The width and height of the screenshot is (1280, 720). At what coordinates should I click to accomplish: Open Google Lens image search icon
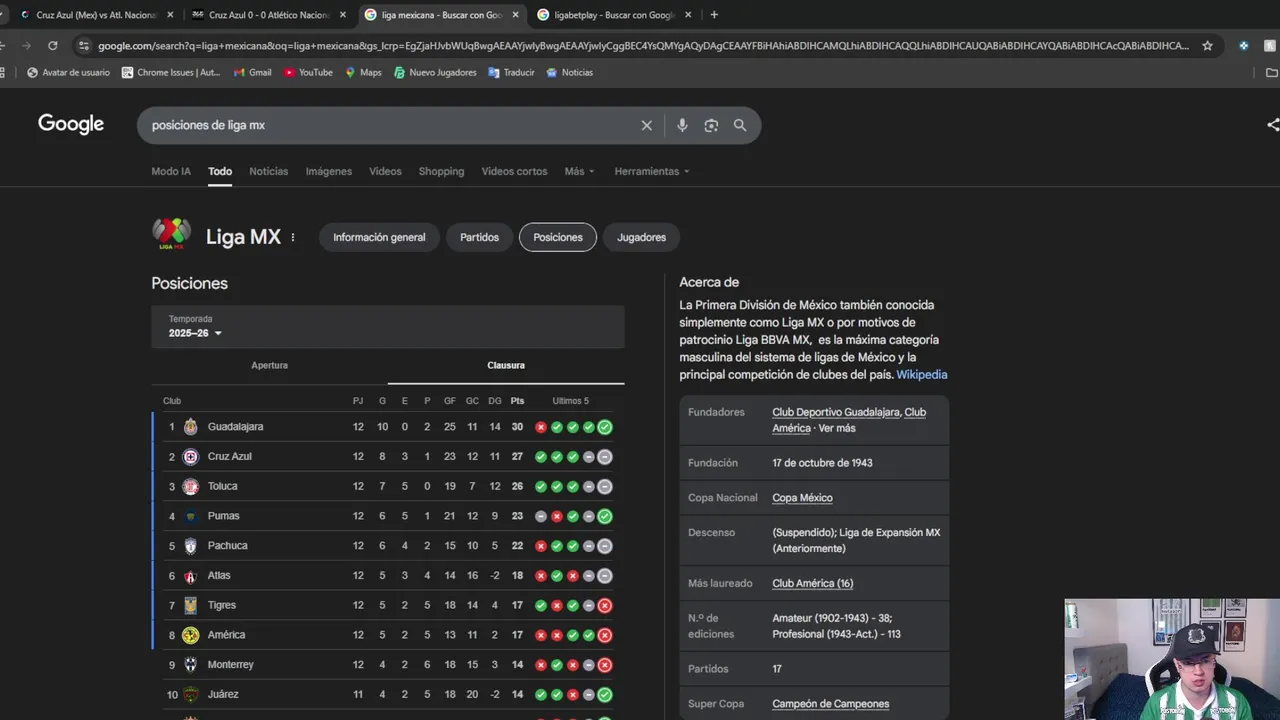tap(711, 125)
